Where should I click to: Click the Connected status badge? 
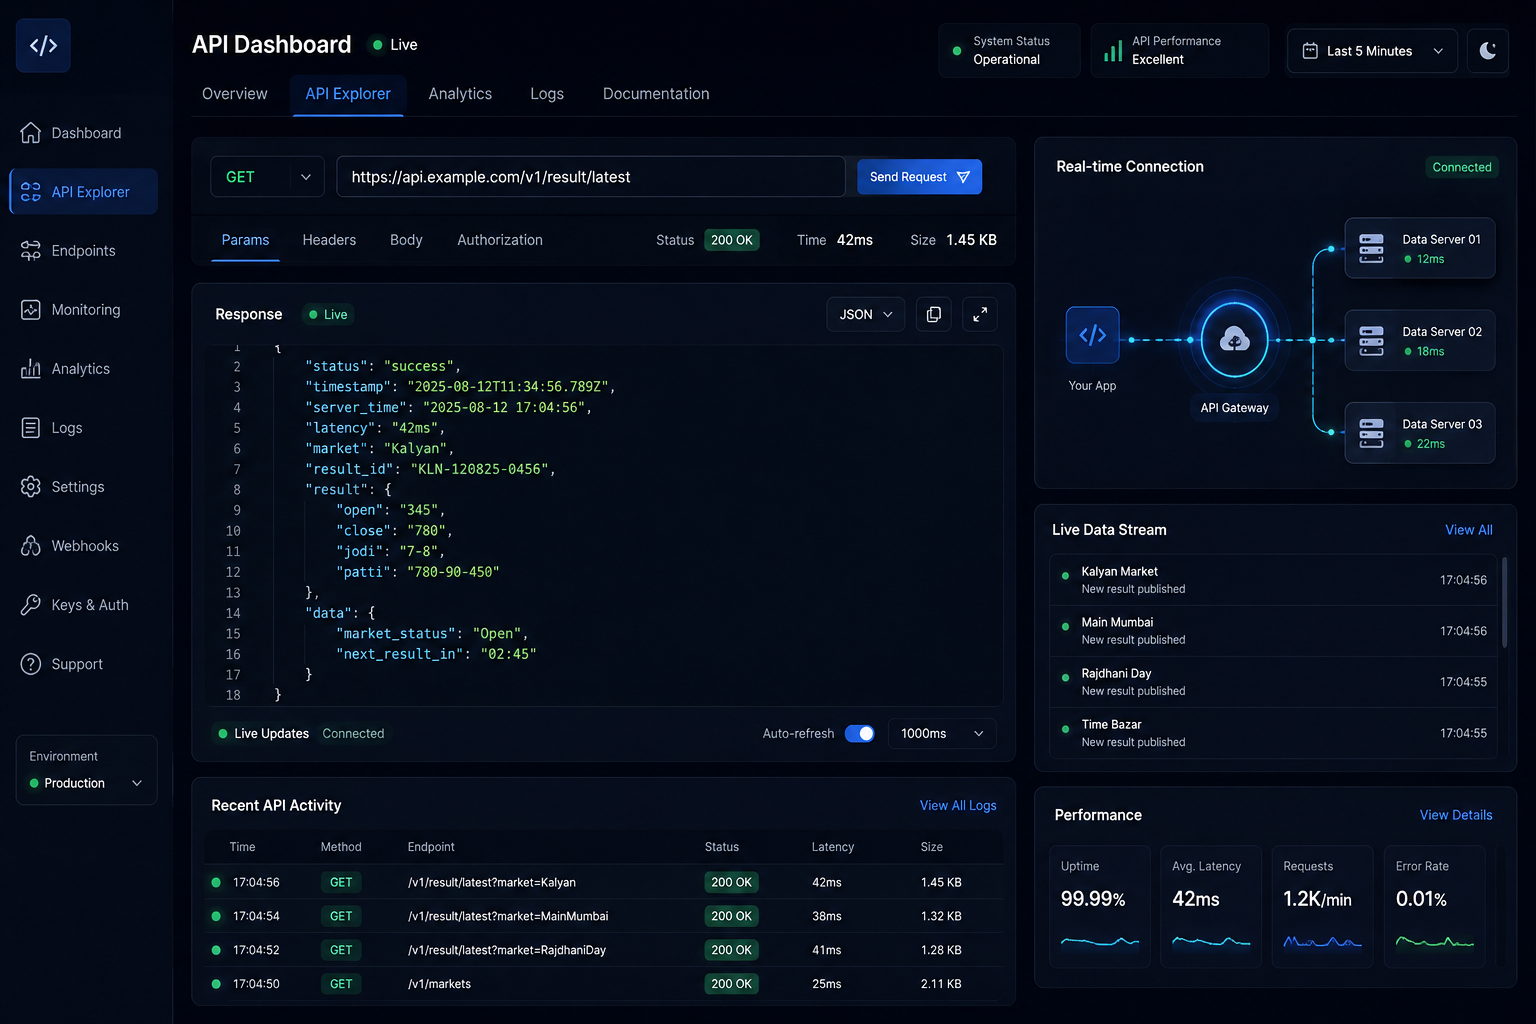[x=1462, y=167]
